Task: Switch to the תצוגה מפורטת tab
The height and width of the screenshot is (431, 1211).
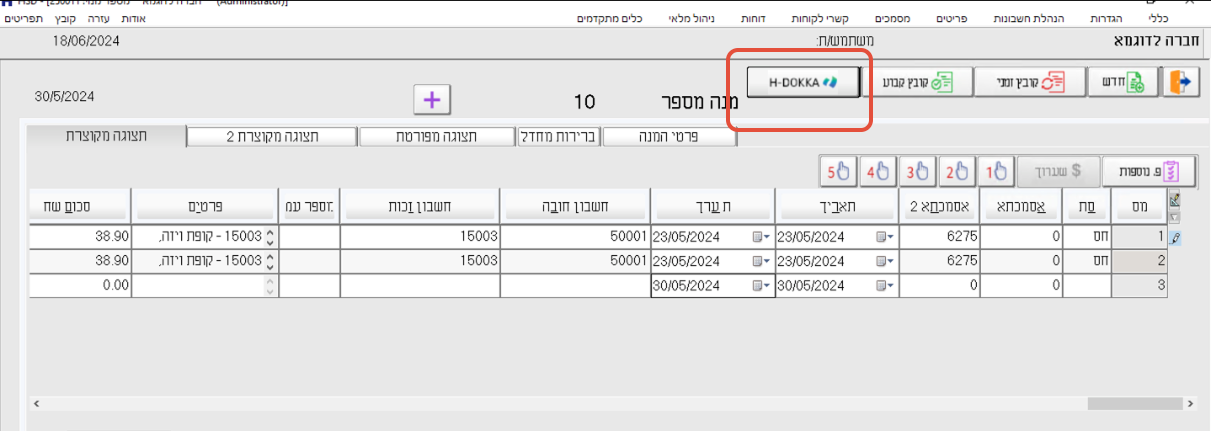Action: [x=437, y=137]
